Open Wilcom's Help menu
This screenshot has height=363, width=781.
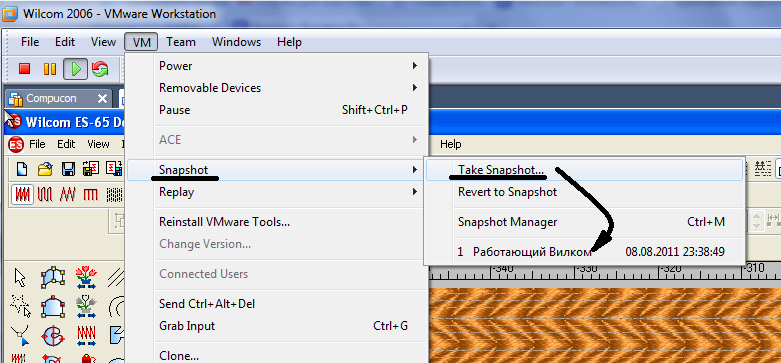click(x=451, y=144)
